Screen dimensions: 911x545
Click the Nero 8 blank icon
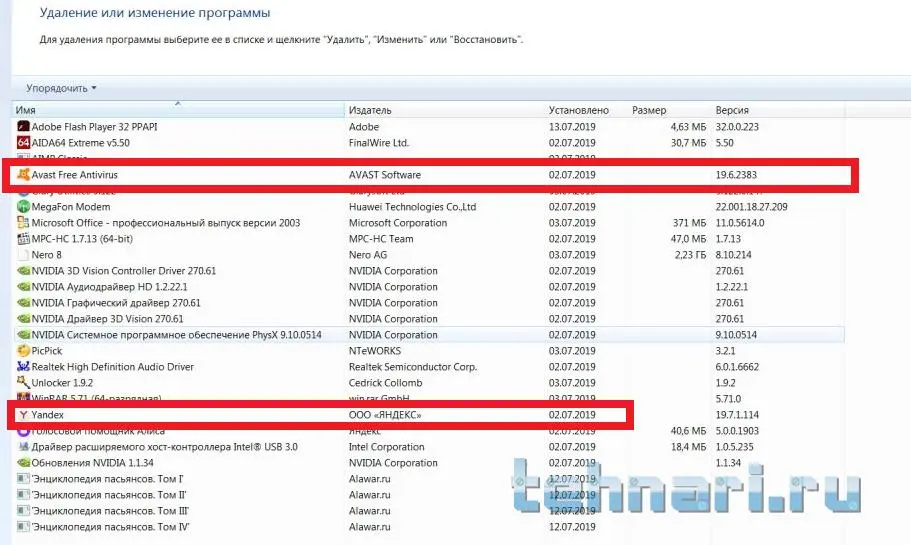(x=23, y=254)
